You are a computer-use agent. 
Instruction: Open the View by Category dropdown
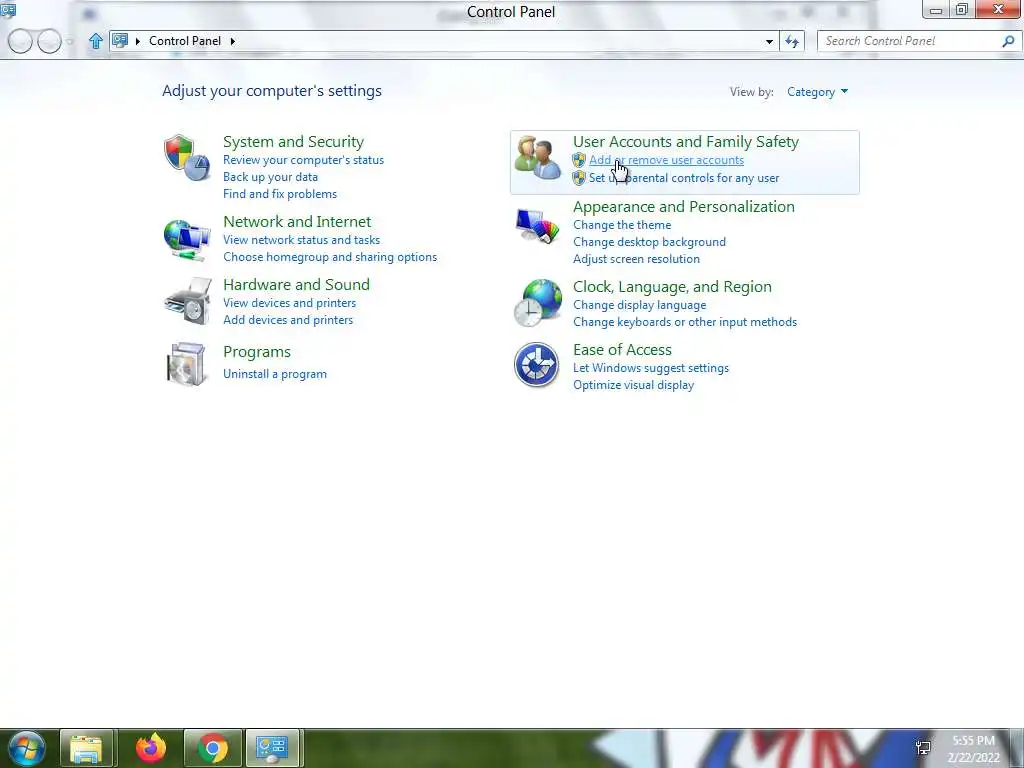click(817, 92)
